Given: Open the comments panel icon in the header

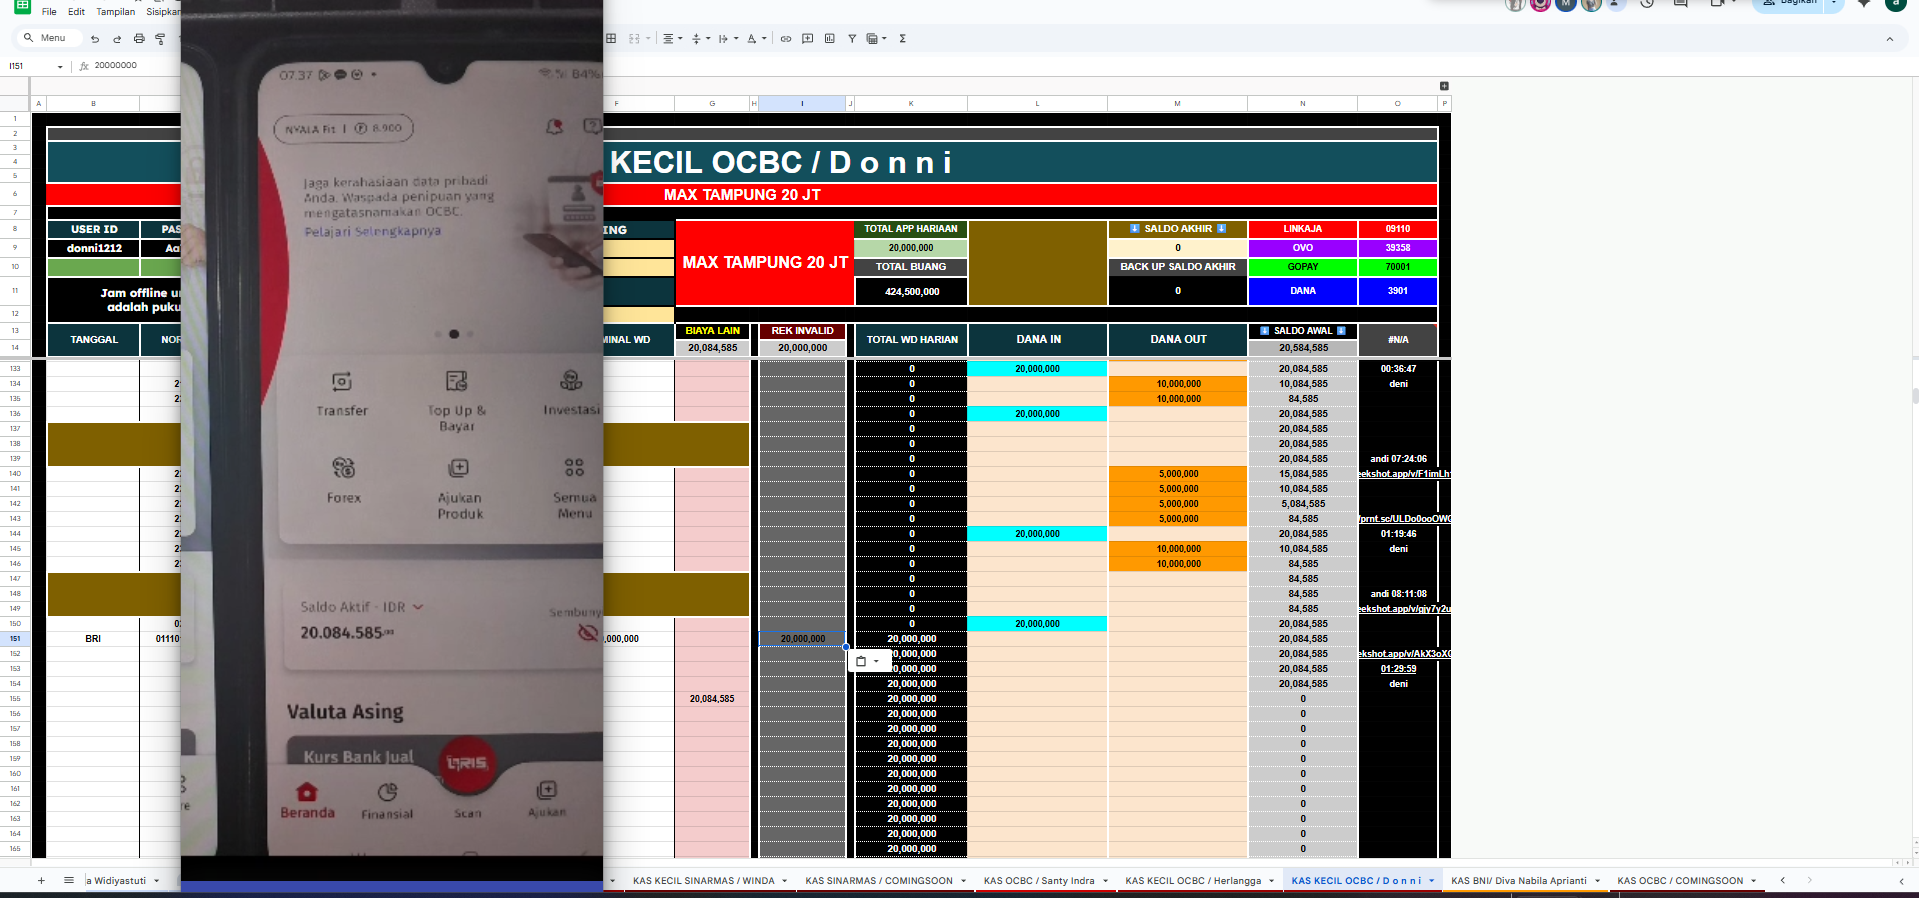Looking at the screenshot, I should (1681, 4).
